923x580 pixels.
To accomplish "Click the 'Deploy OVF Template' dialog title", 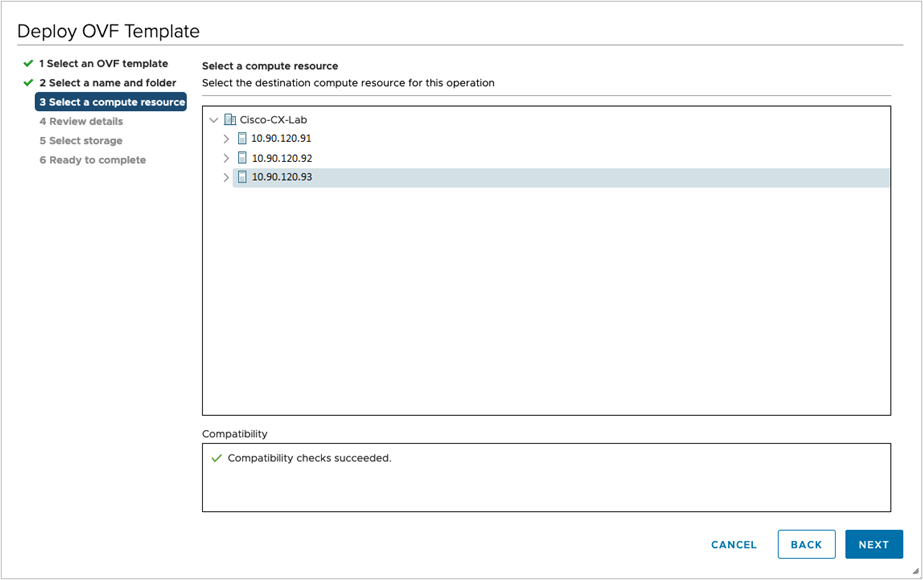I will point(108,31).
